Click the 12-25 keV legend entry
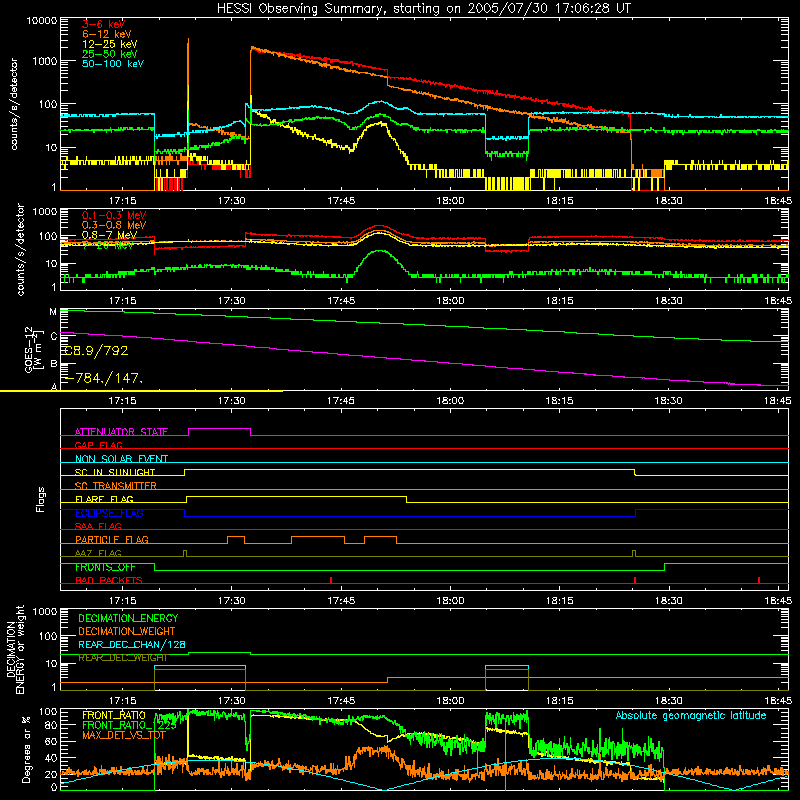 point(109,44)
